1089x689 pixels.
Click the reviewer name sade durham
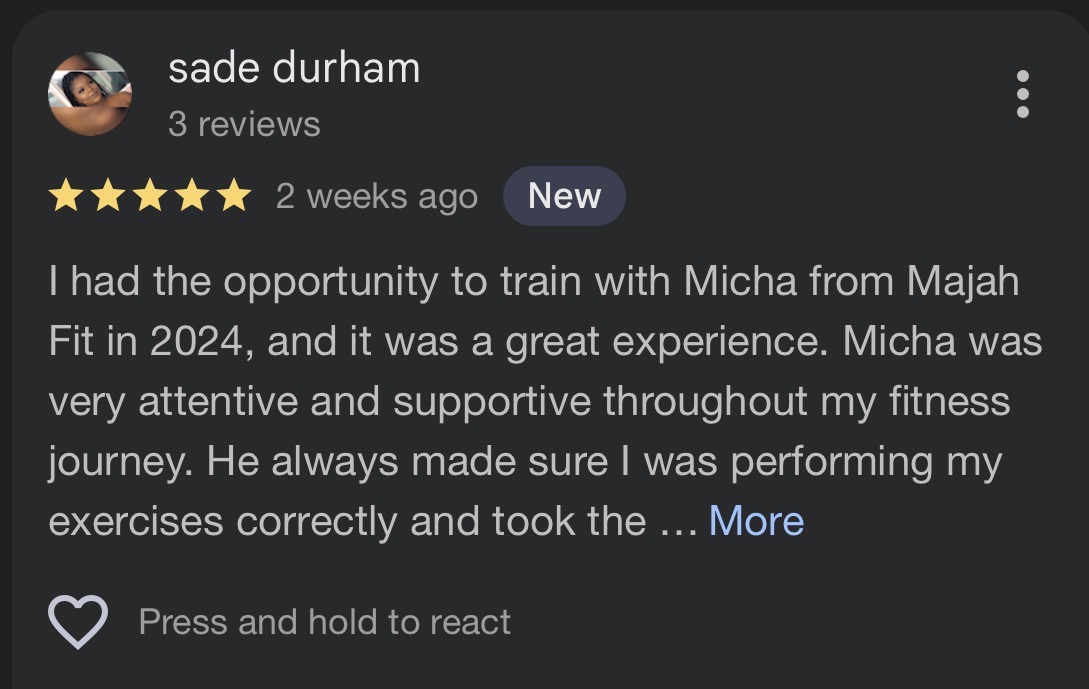pyautogui.click(x=294, y=66)
